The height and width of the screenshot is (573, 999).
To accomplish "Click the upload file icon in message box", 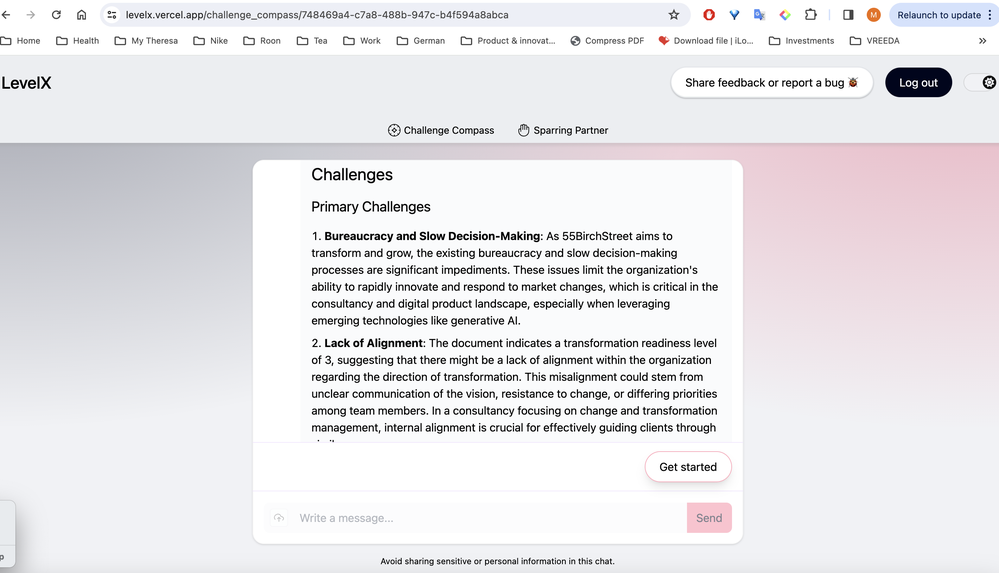I will [x=279, y=518].
